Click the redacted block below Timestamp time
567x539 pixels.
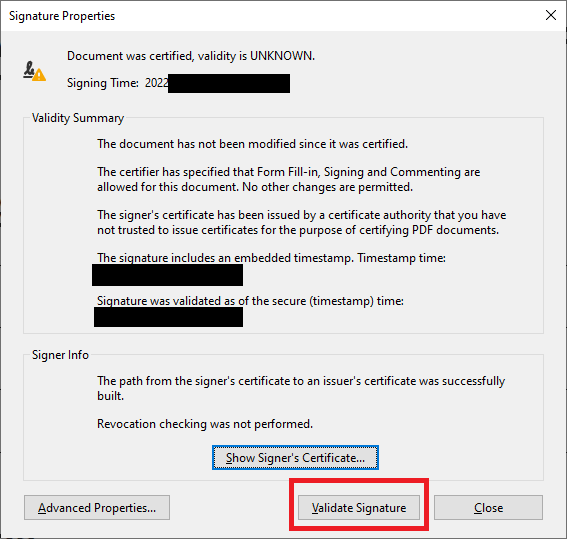tap(167, 275)
